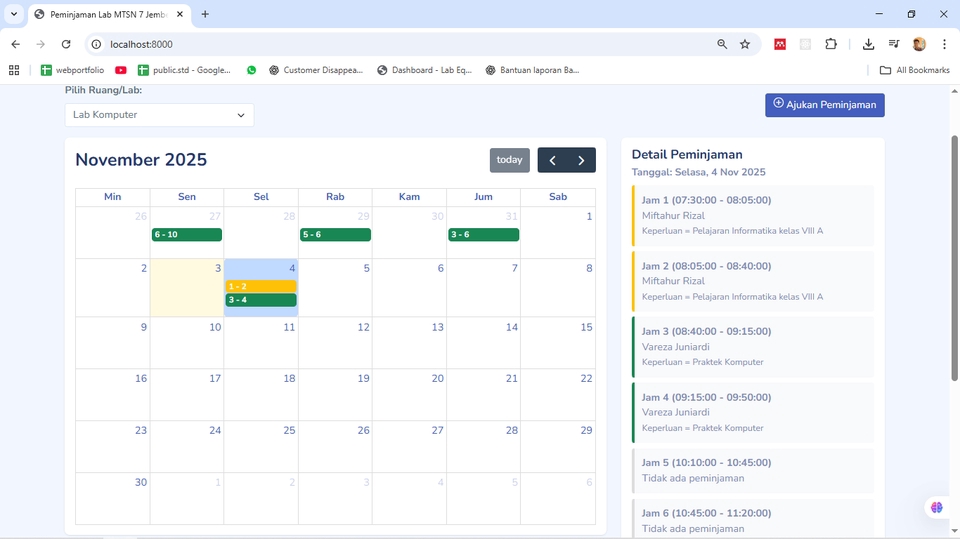Open the Chrome three-dot menu

(945, 44)
